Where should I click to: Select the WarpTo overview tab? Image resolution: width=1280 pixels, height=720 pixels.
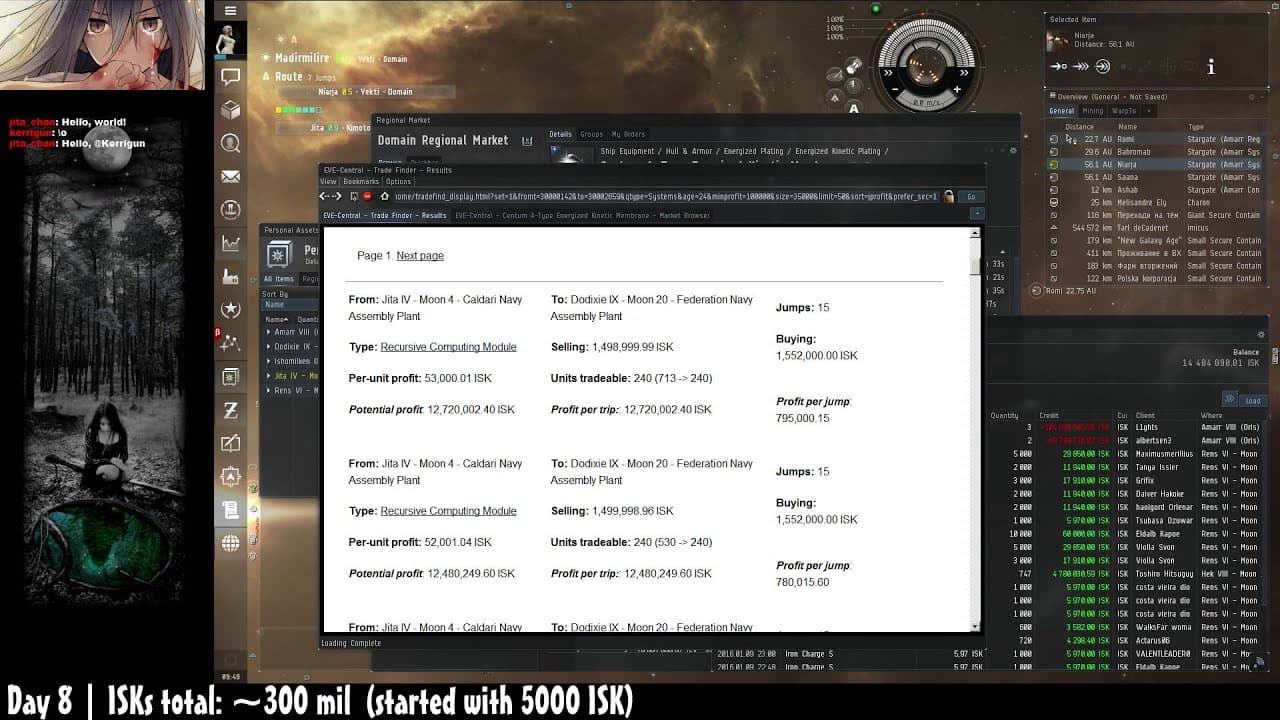coord(1124,111)
